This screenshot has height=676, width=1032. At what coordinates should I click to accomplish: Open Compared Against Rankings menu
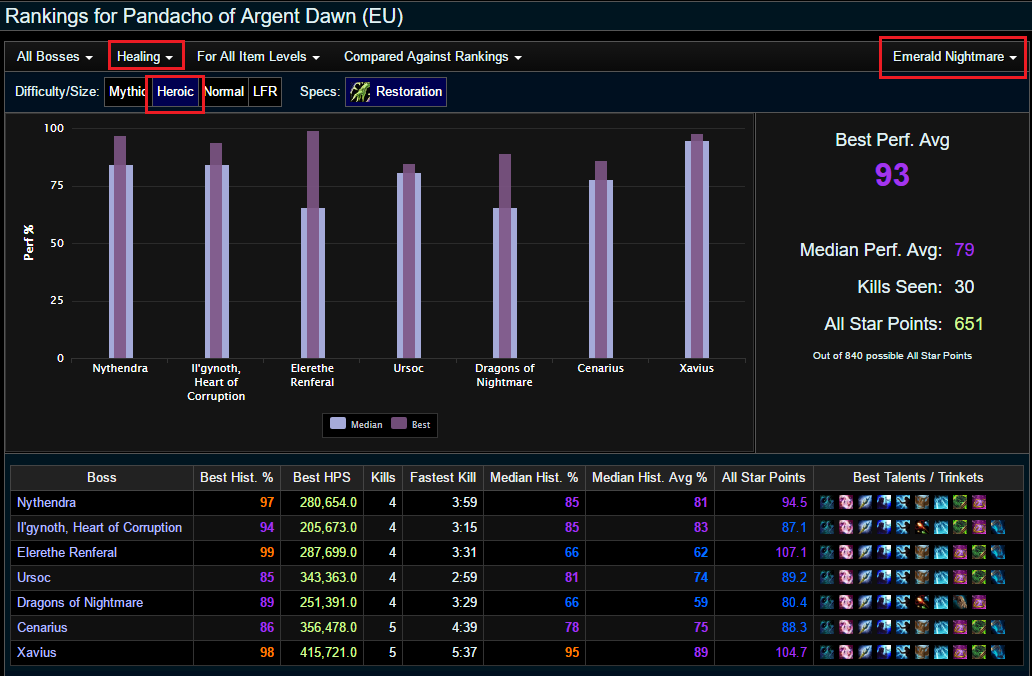tap(432, 57)
